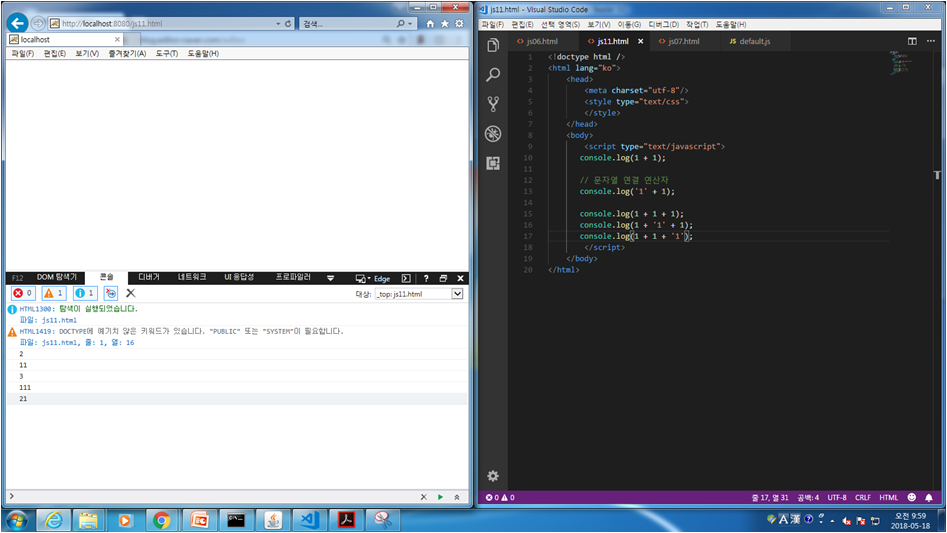Viewport: 947px width, 533px height.
Task: Open the js11.html, 줄: 1 link under HTML1419
Action: pyautogui.click(x=88, y=342)
